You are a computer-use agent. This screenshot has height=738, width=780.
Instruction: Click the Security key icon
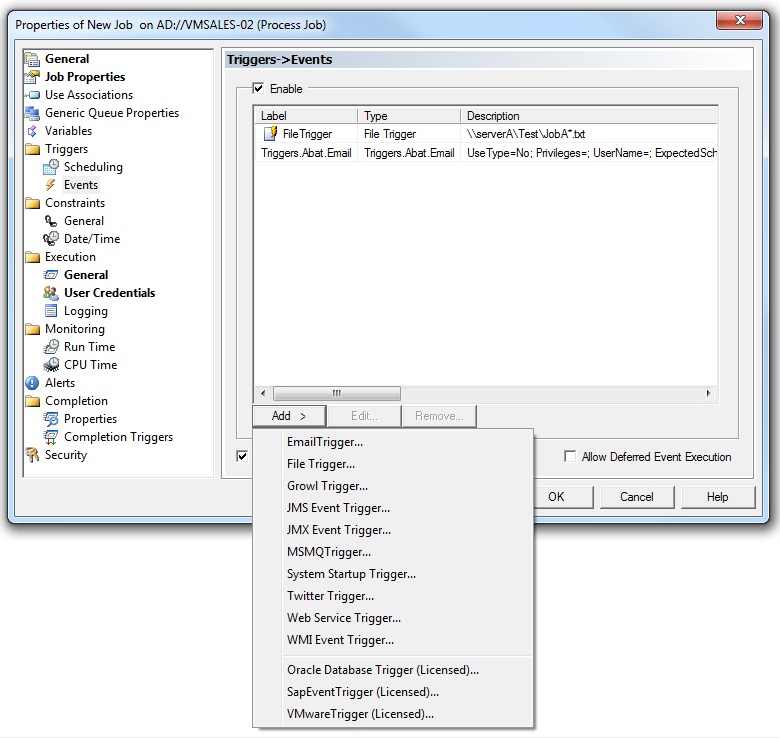[x=32, y=455]
